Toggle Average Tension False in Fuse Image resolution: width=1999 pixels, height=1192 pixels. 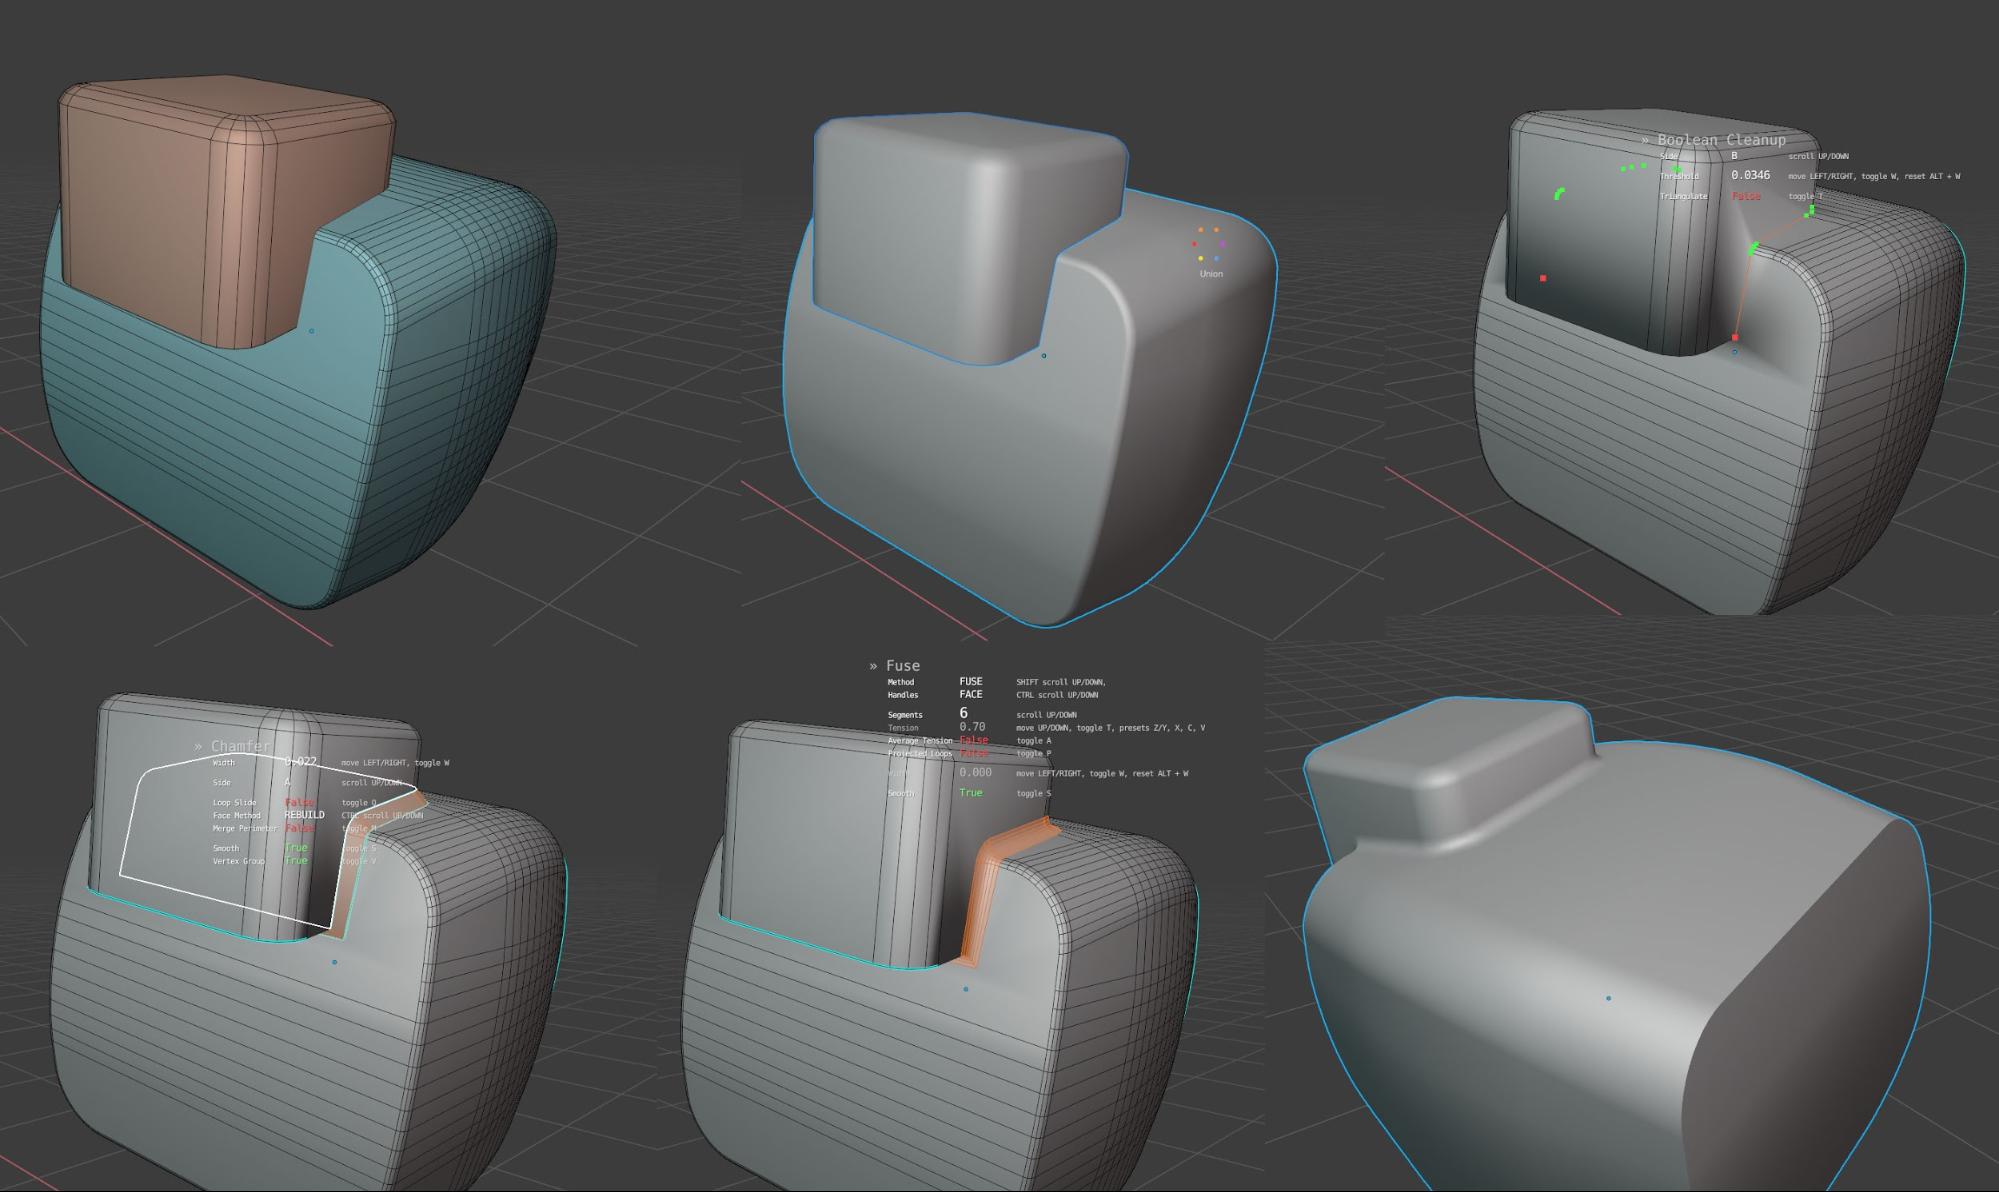973,740
